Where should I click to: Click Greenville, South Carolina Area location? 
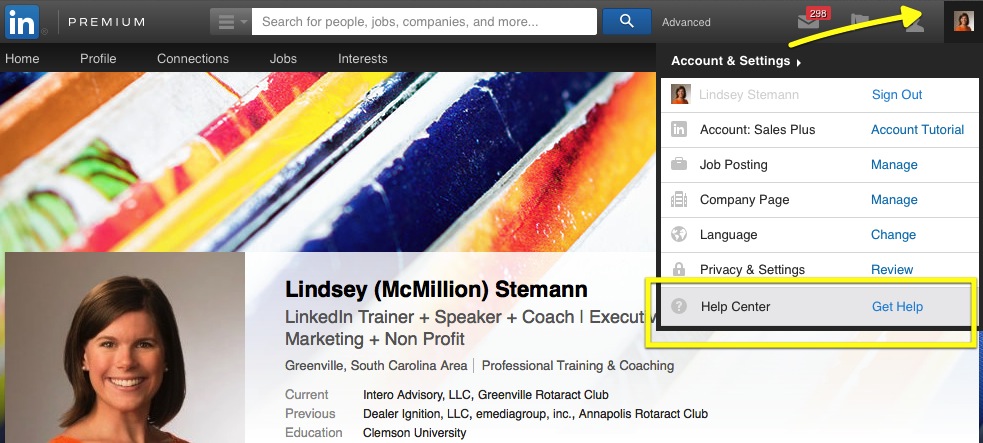point(376,365)
